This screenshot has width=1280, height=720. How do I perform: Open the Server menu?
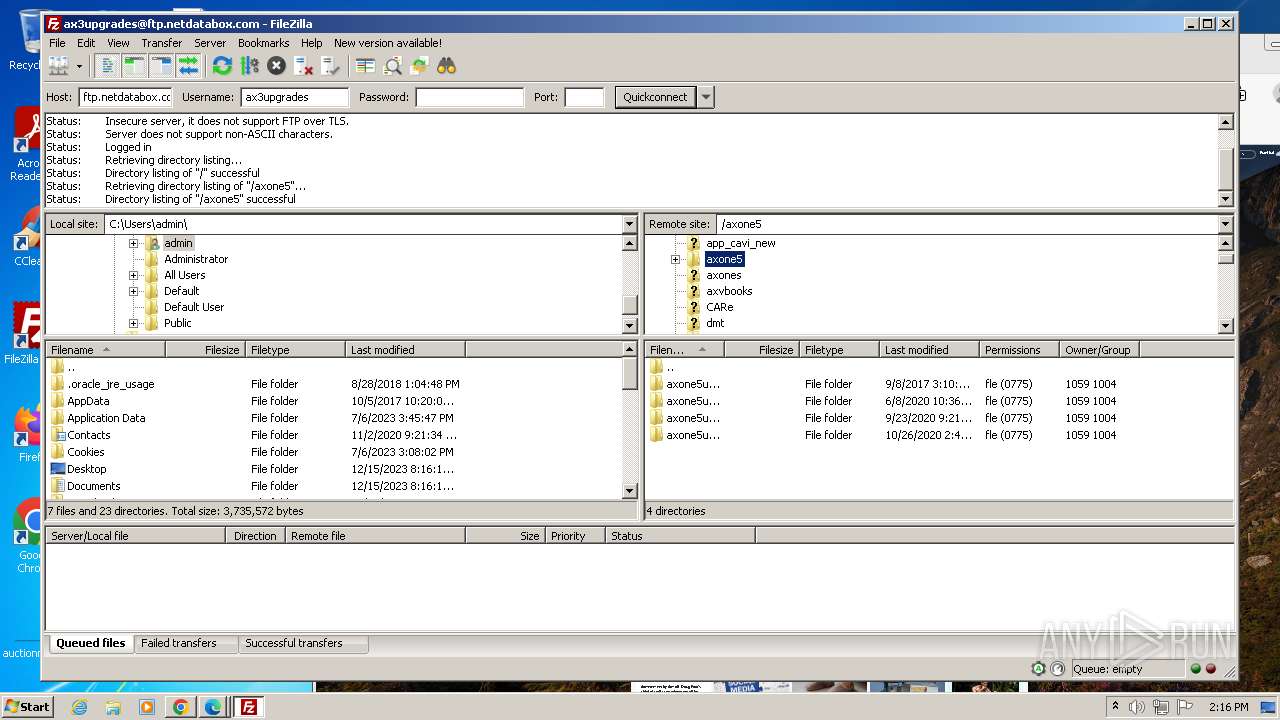(209, 43)
